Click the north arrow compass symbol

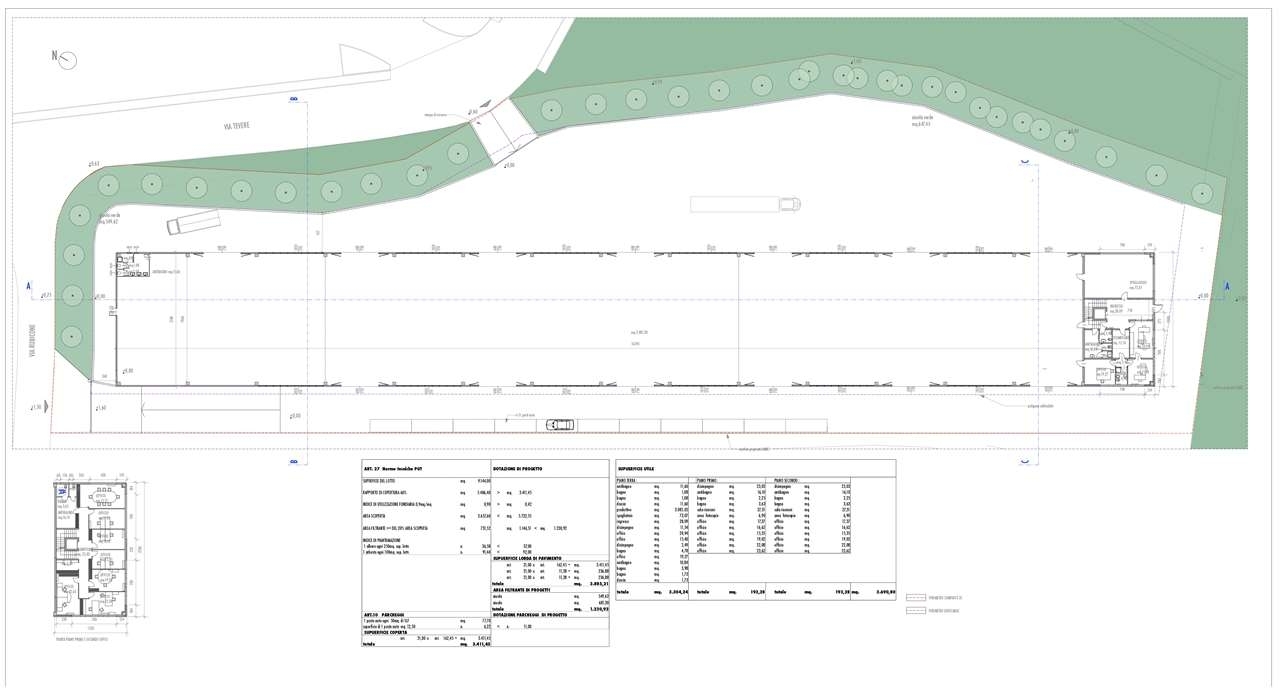68,59
